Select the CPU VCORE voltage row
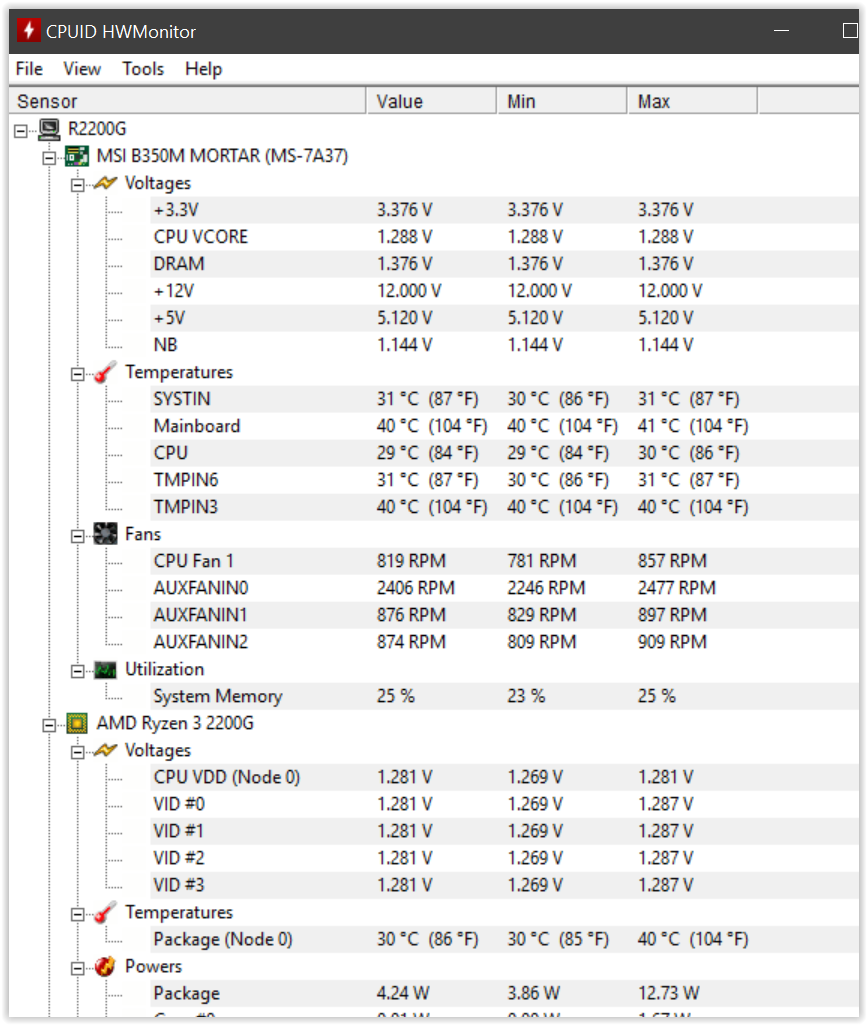This screenshot has width=867, height=1025. coord(201,237)
